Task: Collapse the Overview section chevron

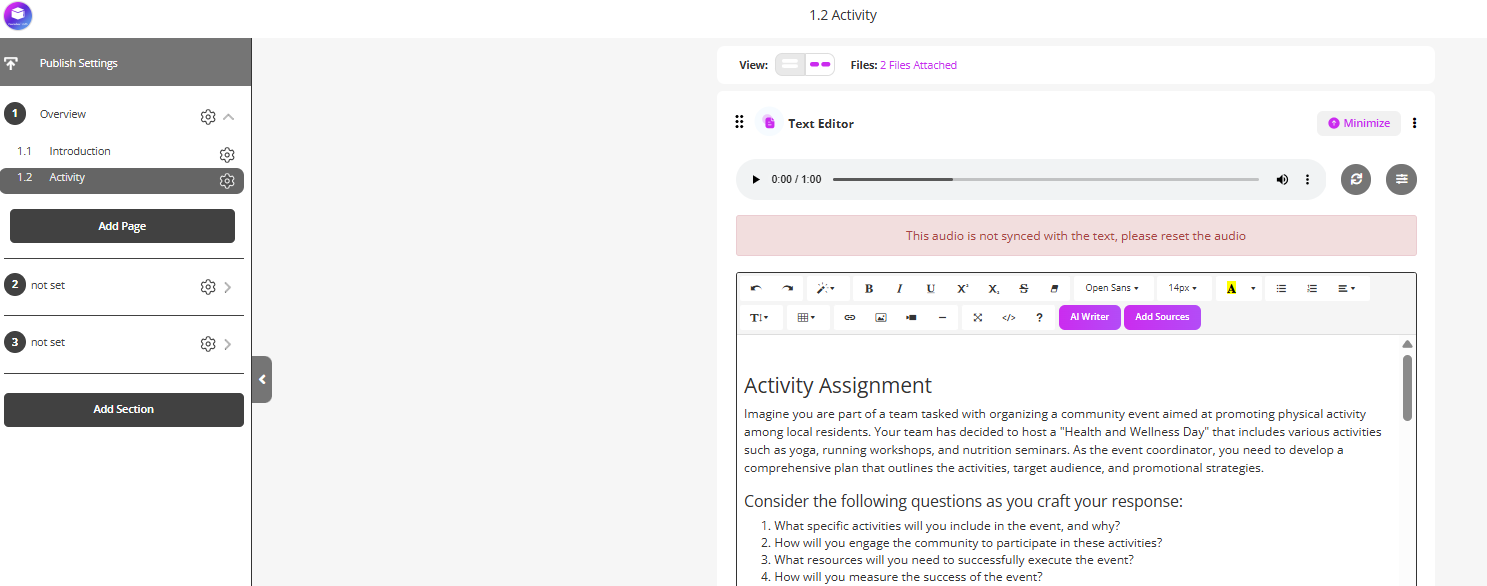Action: (229, 117)
